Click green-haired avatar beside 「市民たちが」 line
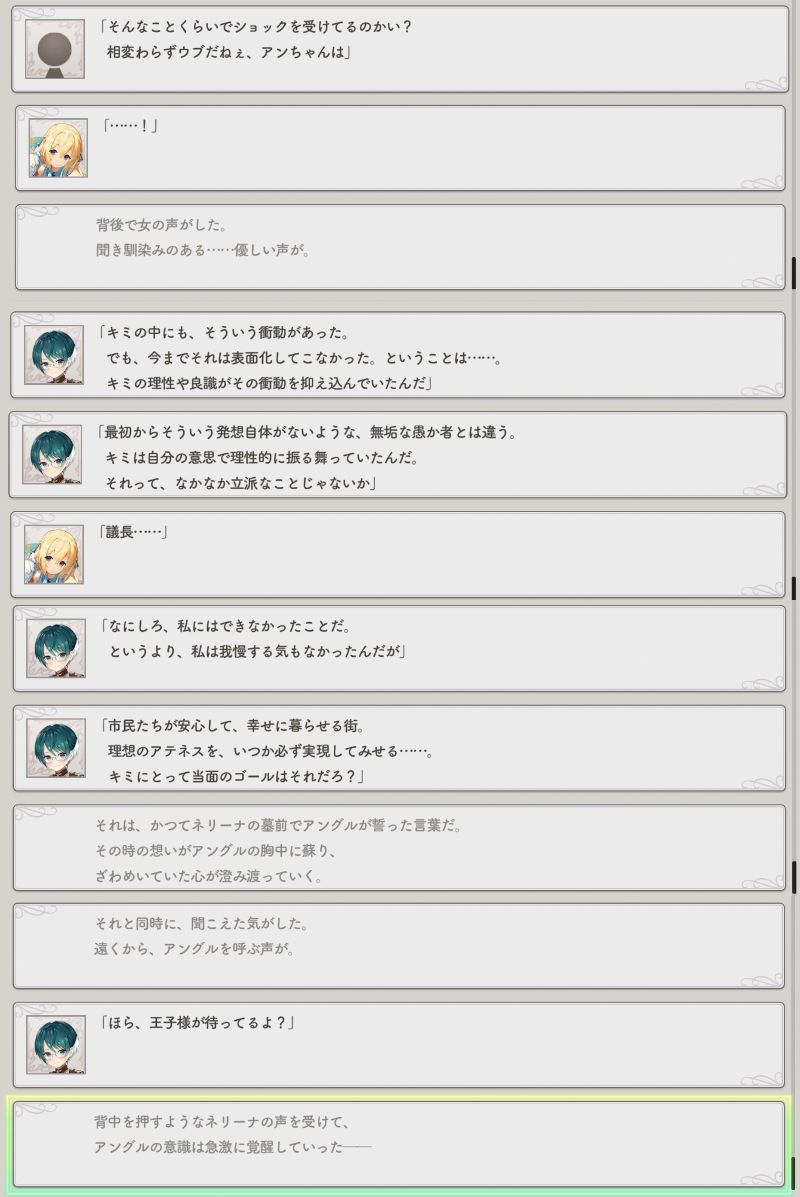 56,748
